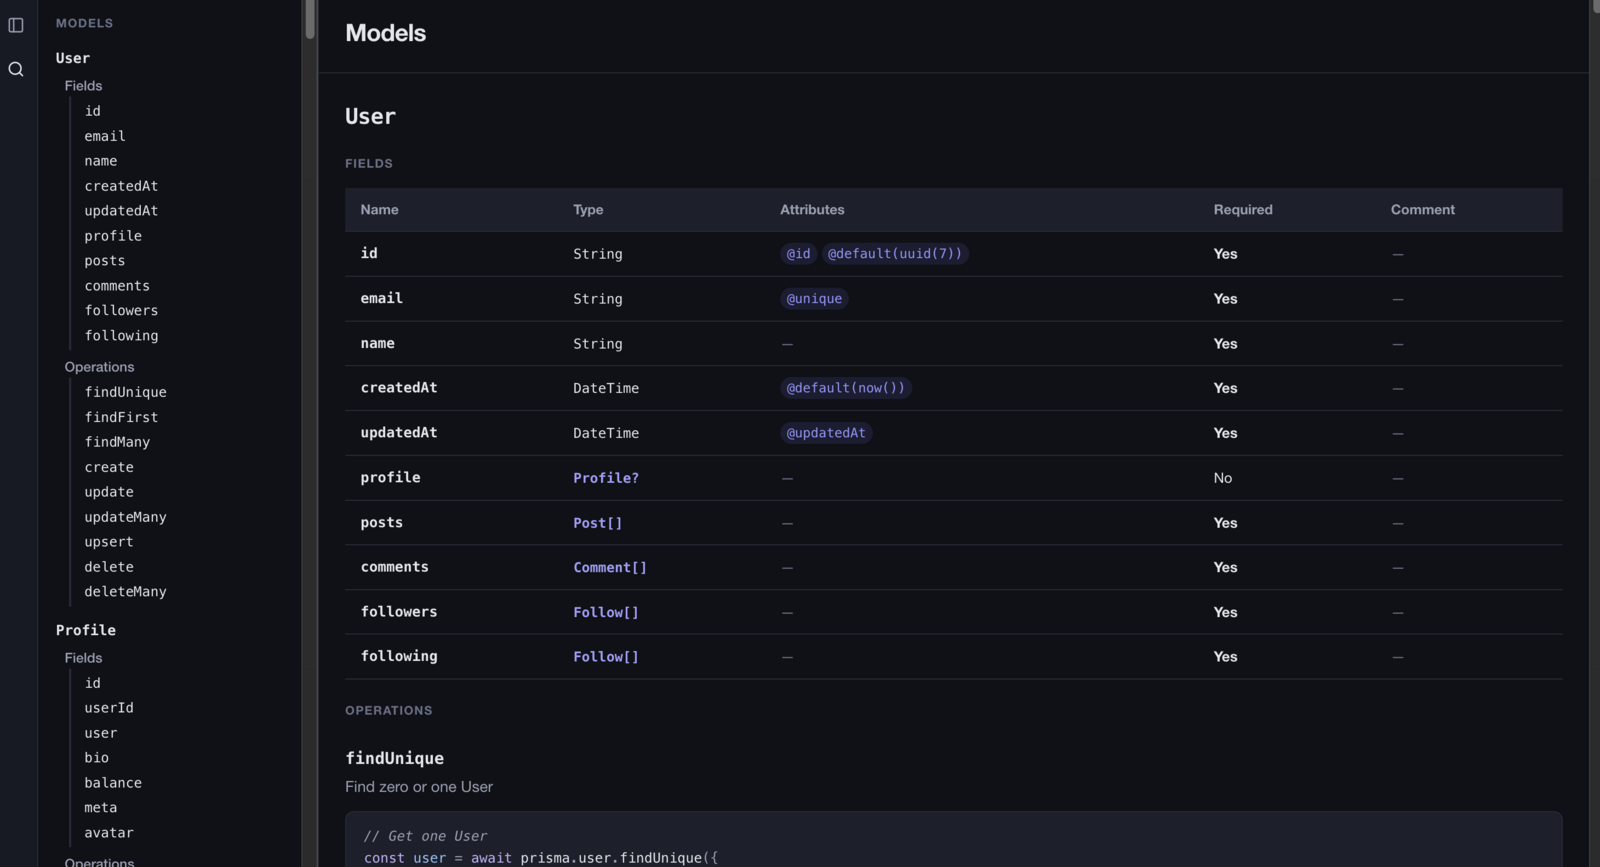The width and height of the screenshot is (1600, 867).
Task: Click the sidebar scrollbar thumb
Action: (310, 20)
